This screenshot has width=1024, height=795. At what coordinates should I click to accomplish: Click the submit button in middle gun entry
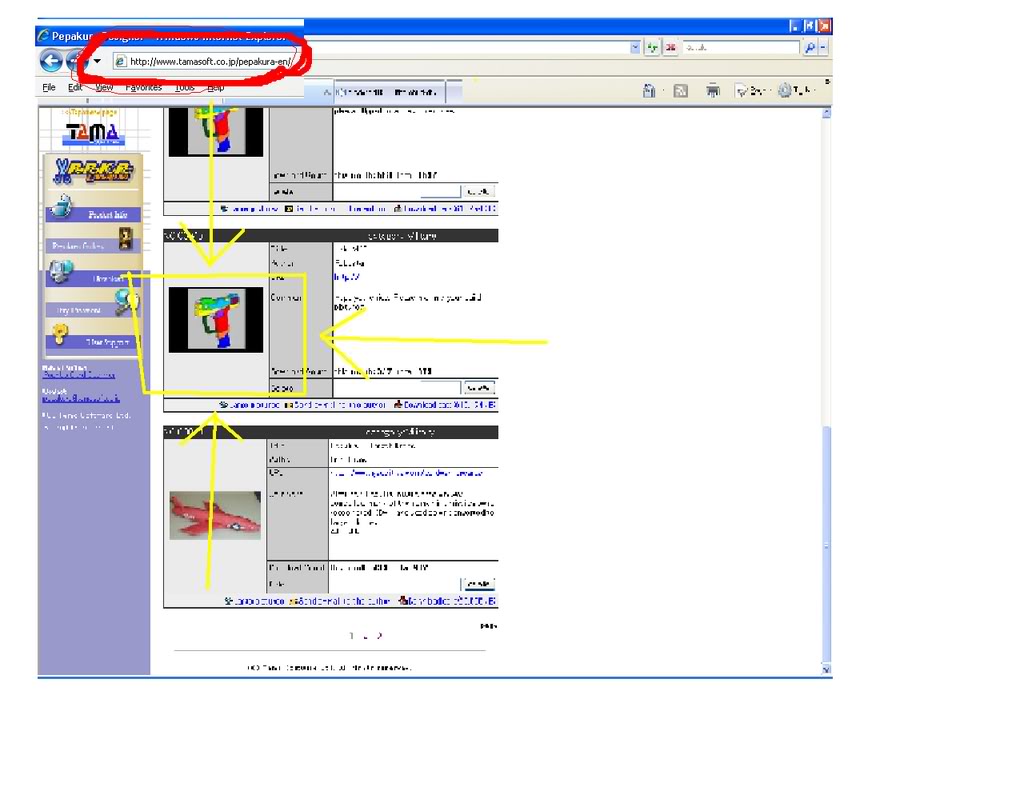[x=478, y=388]
